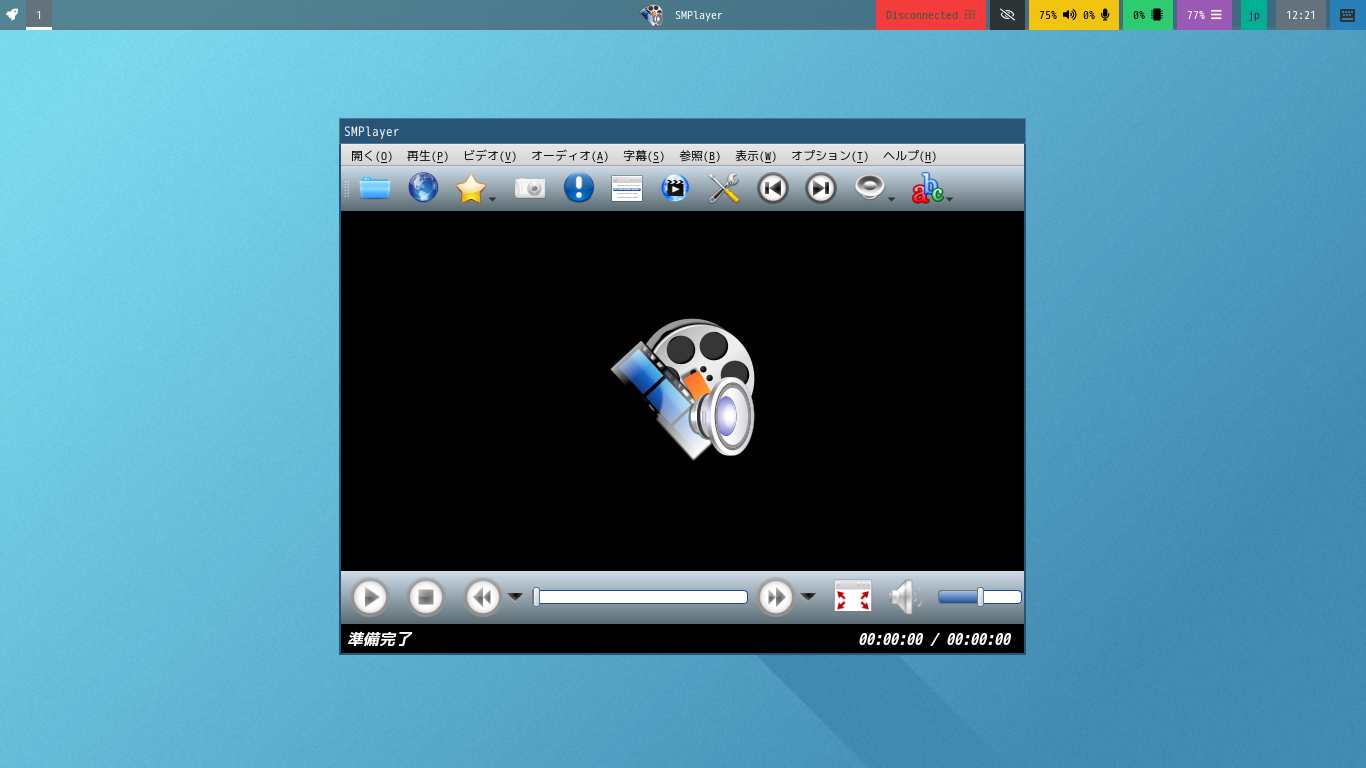Open the 表示(W) menu
Image resolution: width=1366 pixels, height=768 pixels.
(x=755, y=156)
